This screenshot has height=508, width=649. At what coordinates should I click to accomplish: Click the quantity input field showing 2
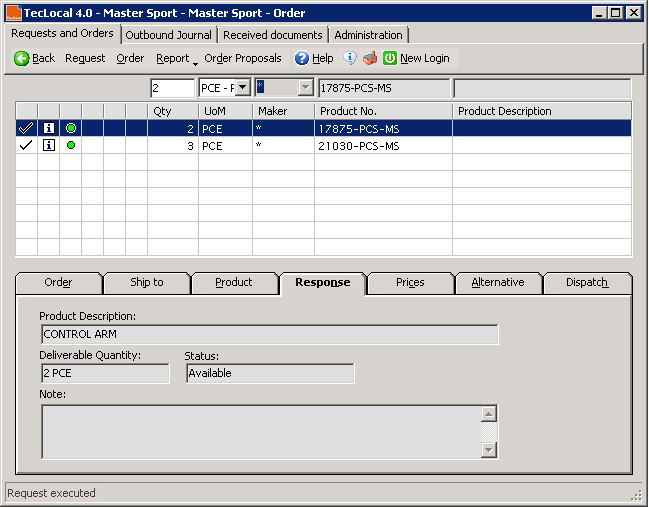172,88
